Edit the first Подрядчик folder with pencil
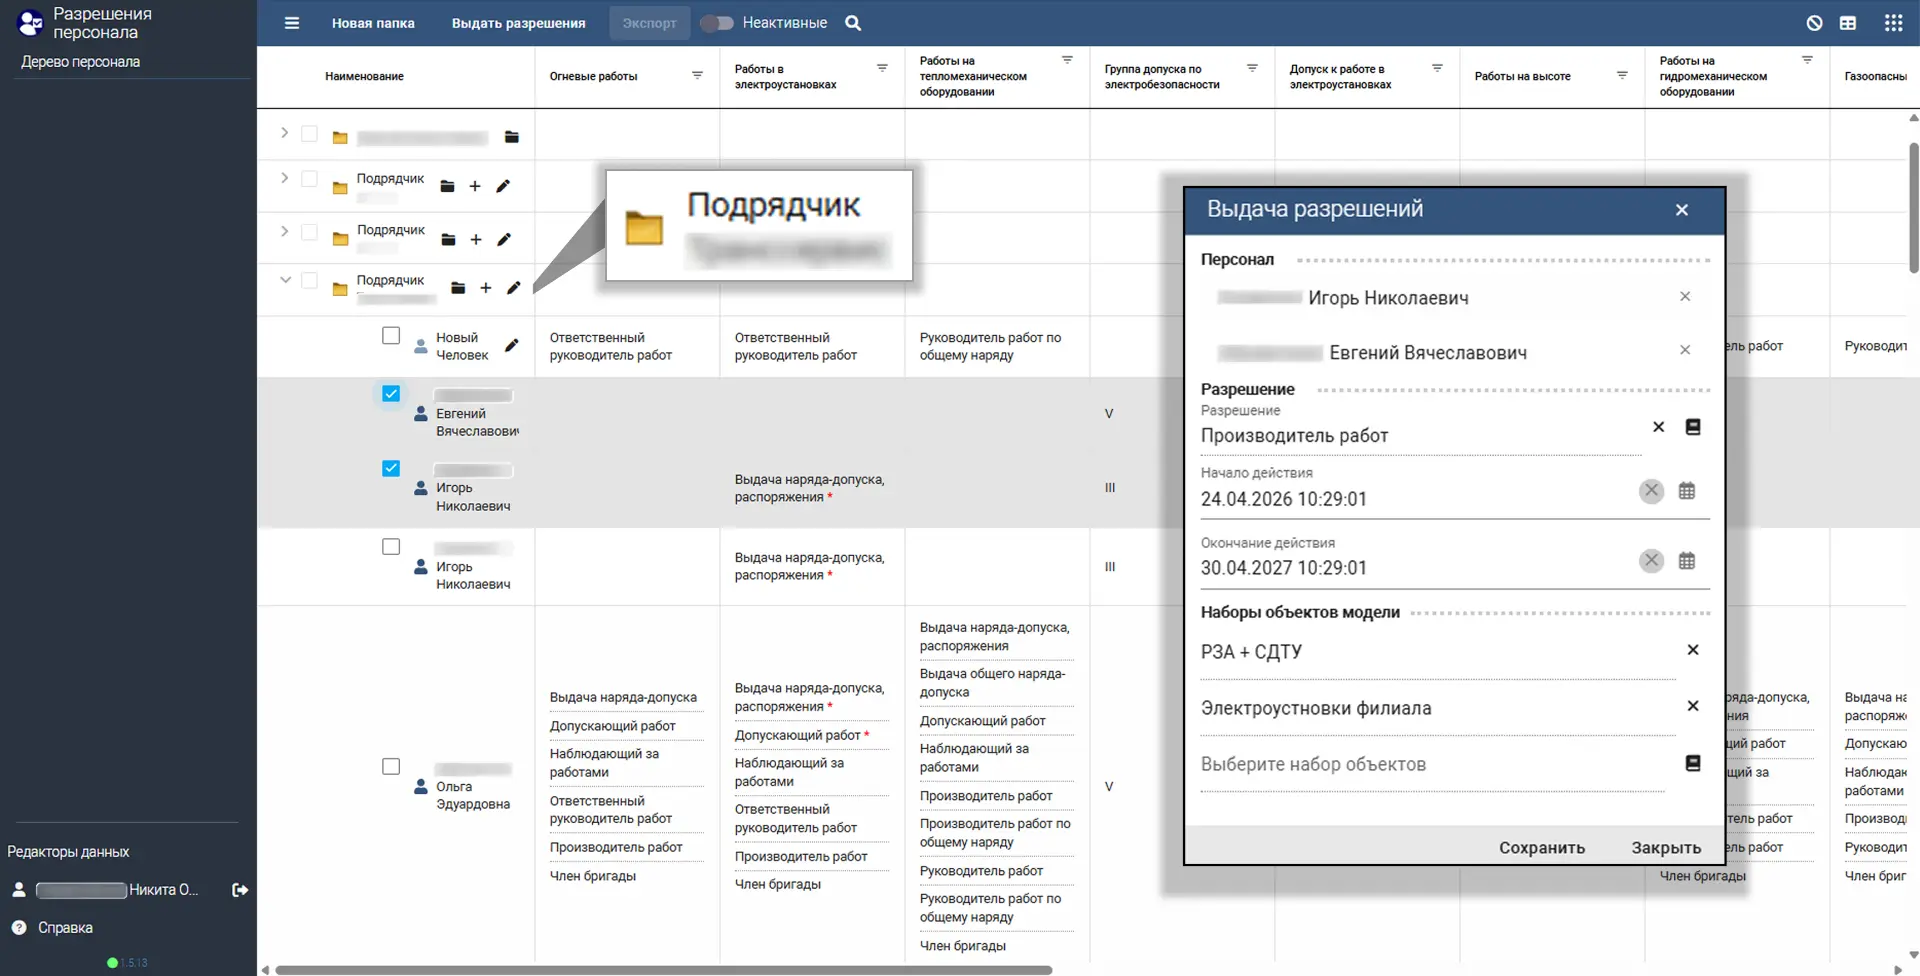This screenshot has width=1920, height=976. [503, 186]
